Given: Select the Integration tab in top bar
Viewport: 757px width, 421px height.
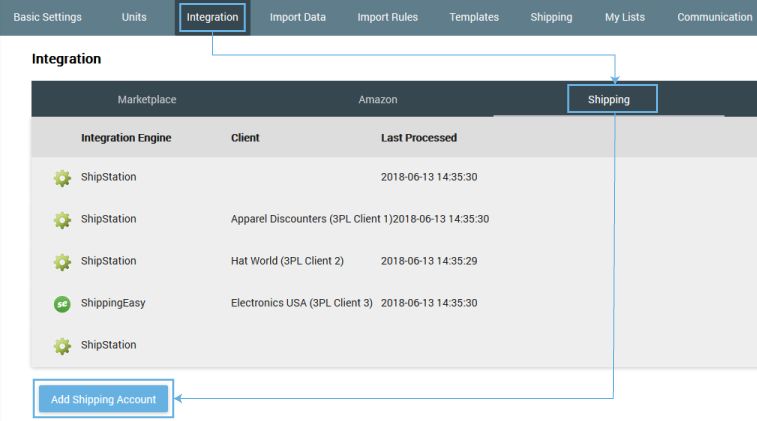Looking at the screenshot, I should coord(212,17).
